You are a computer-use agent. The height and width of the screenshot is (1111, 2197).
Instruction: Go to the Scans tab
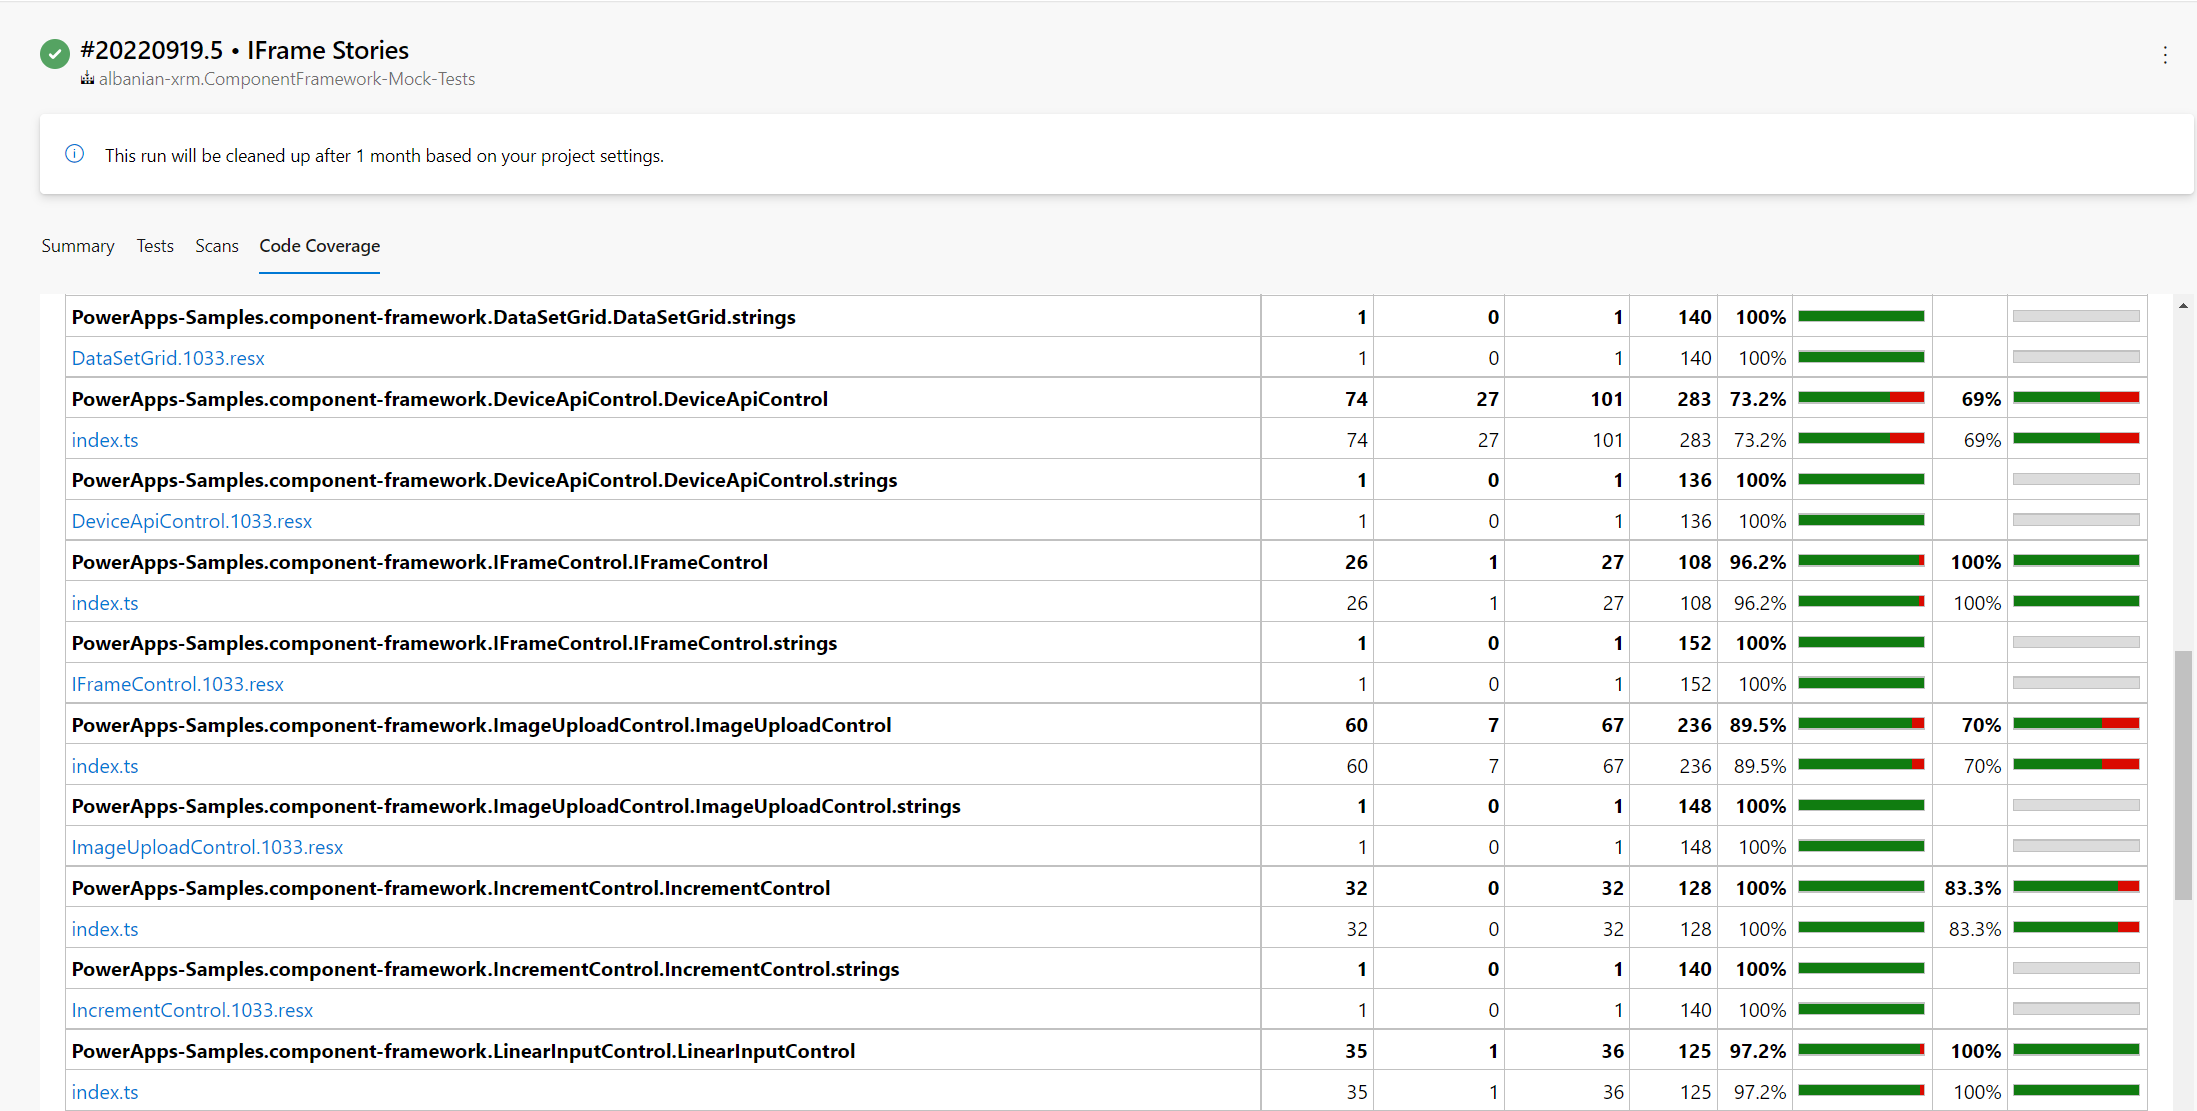pyautogui.click(x=217, y=246)
